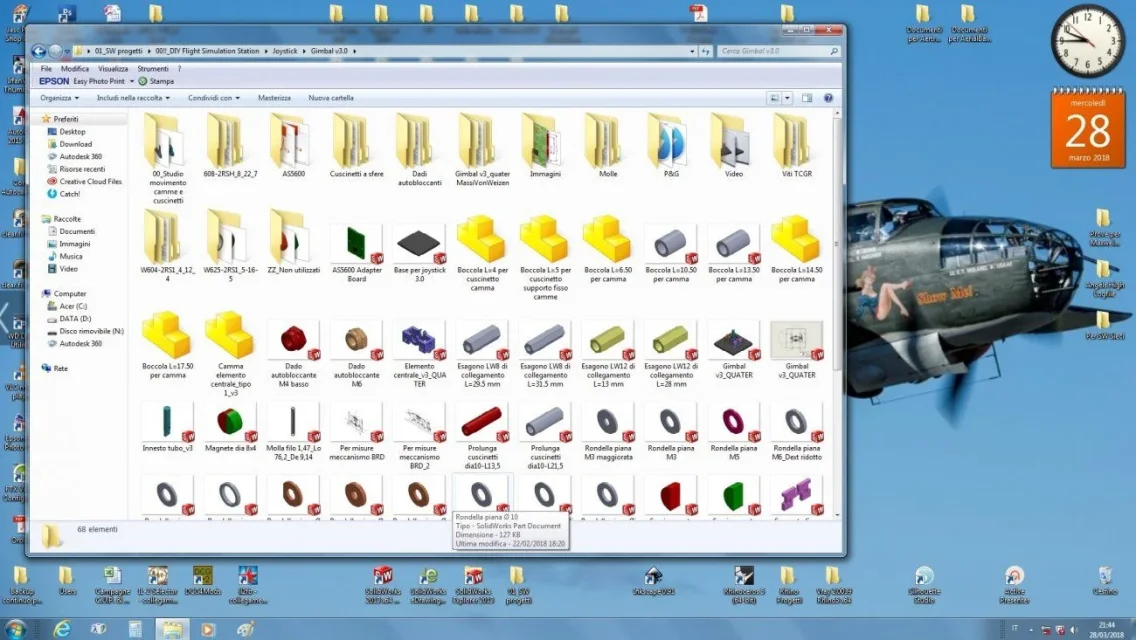1136x640 pixels.
Task: Open DATA (D:) drive in sidebar
Action: tap(75, 318)
